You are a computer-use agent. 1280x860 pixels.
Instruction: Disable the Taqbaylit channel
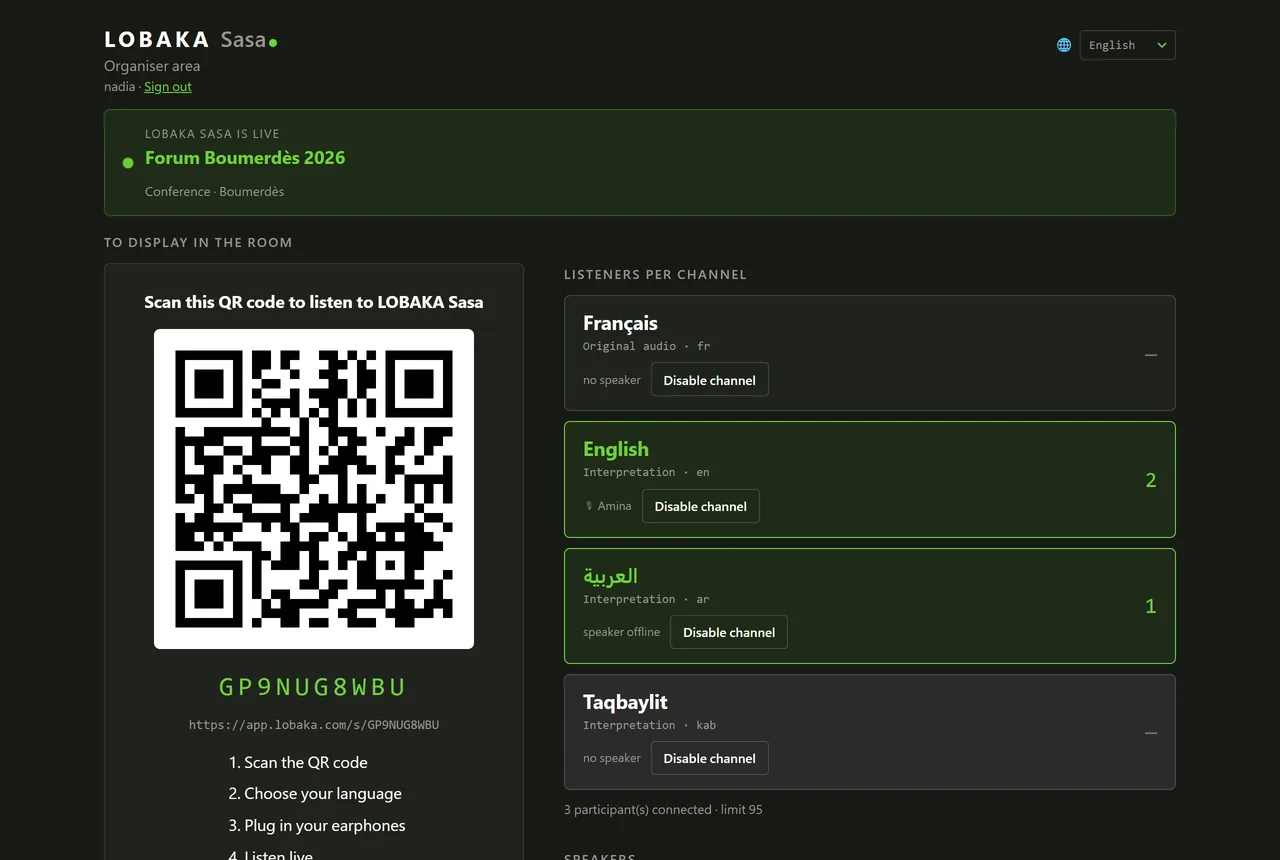tap(710, 758)
